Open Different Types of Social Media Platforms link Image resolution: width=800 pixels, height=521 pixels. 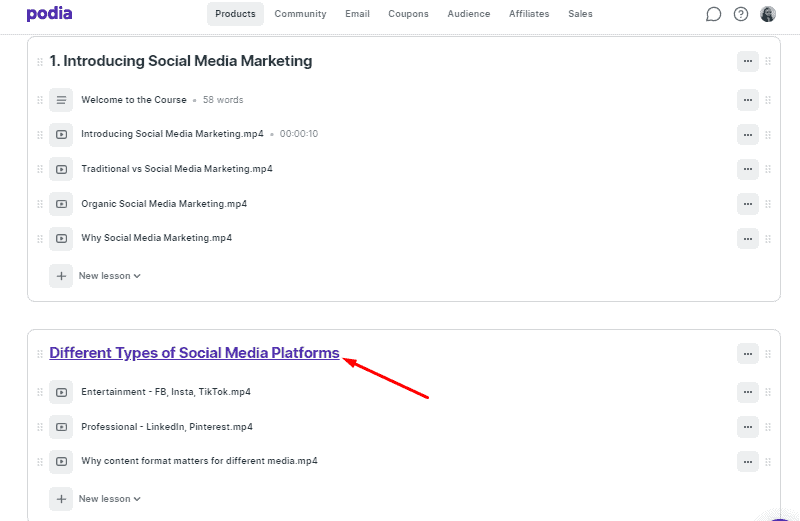[194, 353]
